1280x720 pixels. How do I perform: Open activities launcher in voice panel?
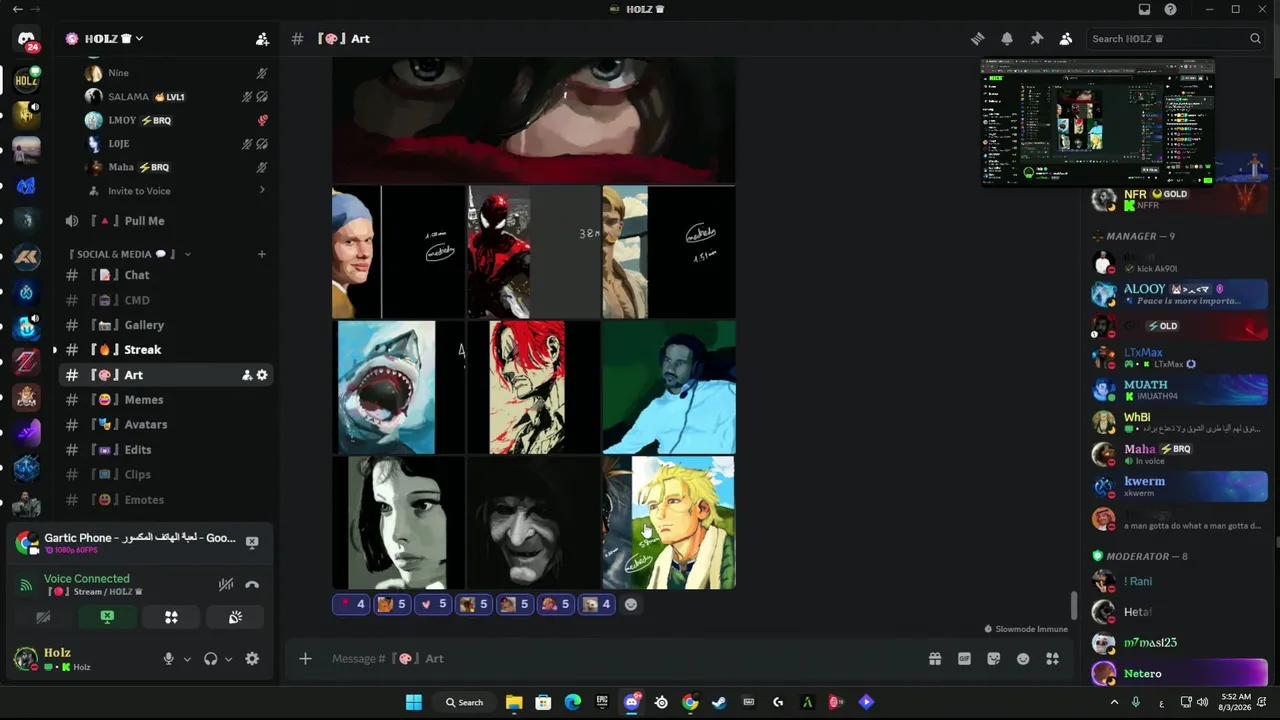171,618
